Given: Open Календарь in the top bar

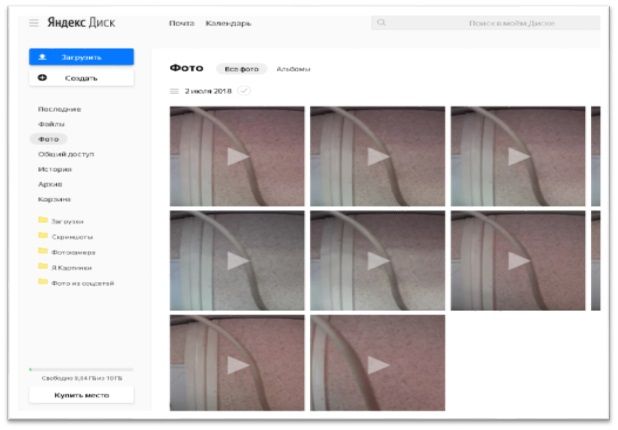Looking at the screenshot, I should 228,23.
